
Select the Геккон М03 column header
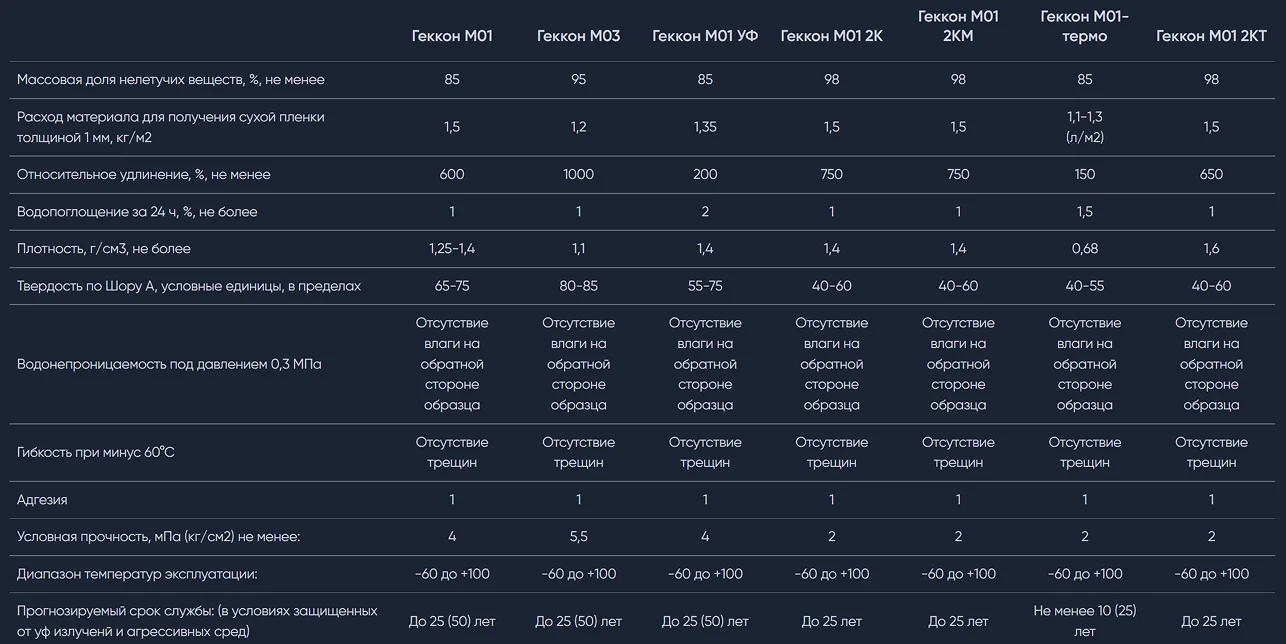[578, 36]
